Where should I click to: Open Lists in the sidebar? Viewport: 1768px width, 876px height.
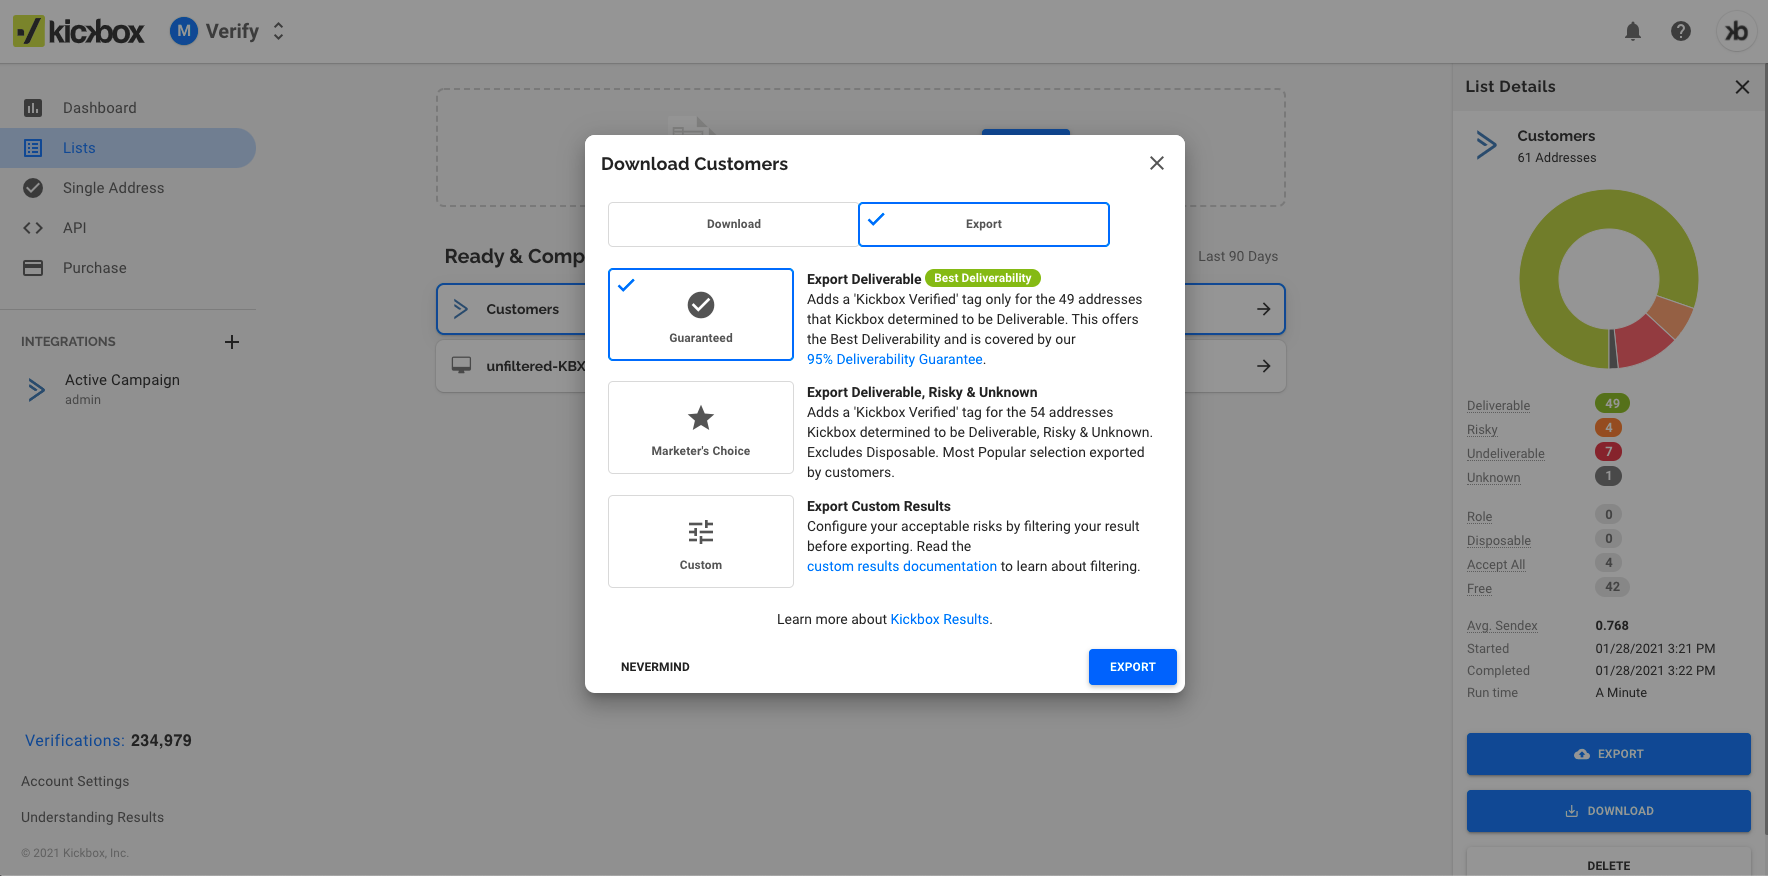pos(128,148)
